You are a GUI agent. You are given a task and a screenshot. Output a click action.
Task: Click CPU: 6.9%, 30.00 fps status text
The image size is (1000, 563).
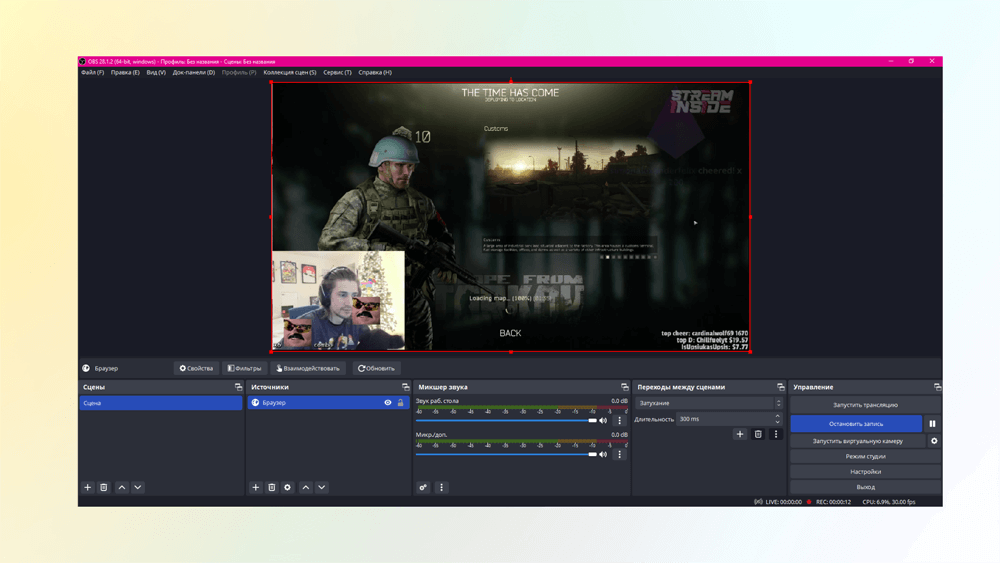(x=888, y=502)
